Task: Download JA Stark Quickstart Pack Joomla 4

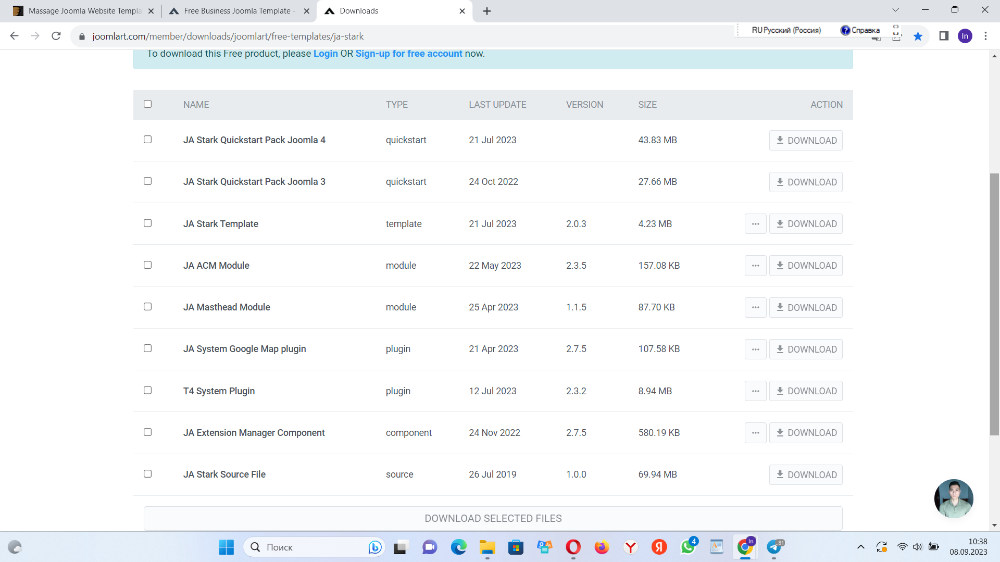Action: pyautogui.click(x=805, y=141)
